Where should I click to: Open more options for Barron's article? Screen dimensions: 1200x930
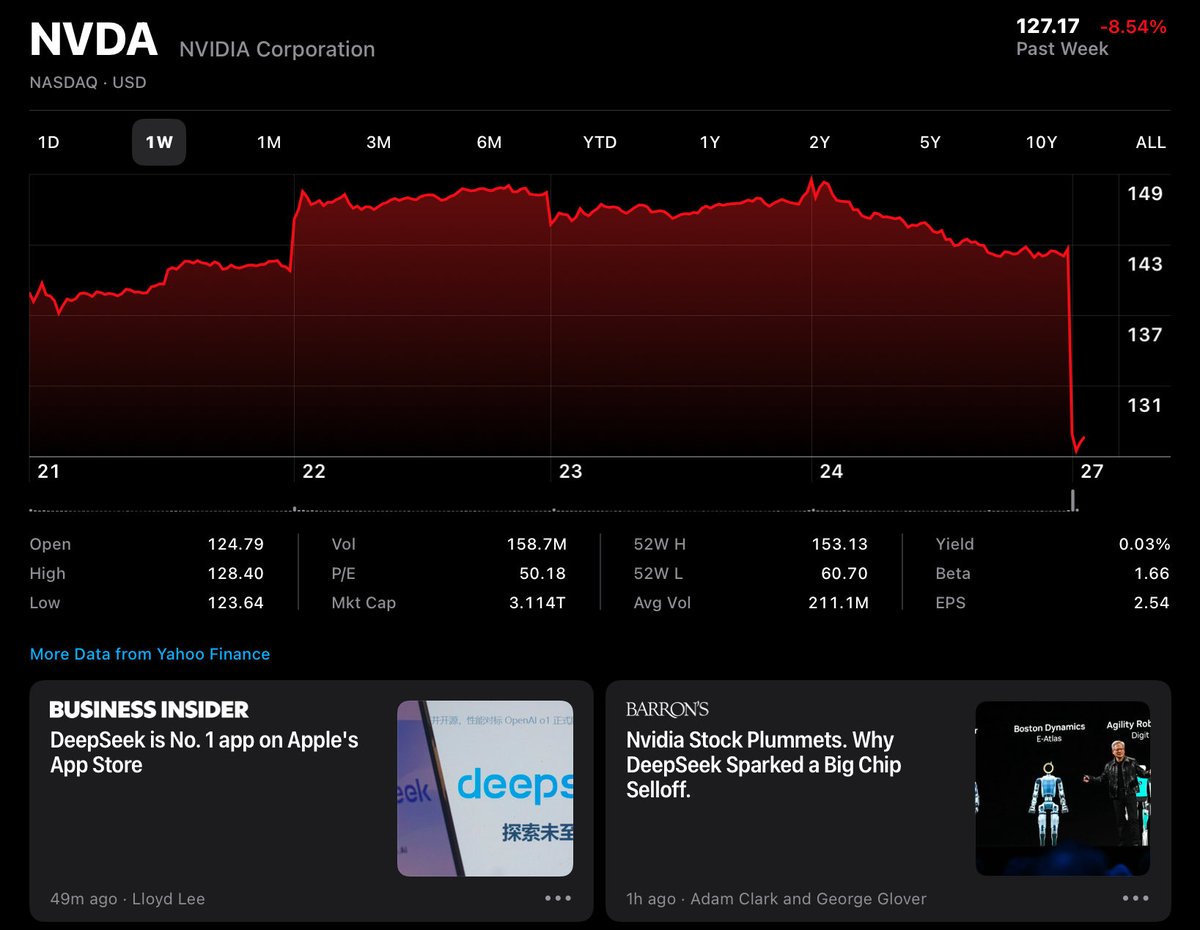click(x=1135, y=898)
